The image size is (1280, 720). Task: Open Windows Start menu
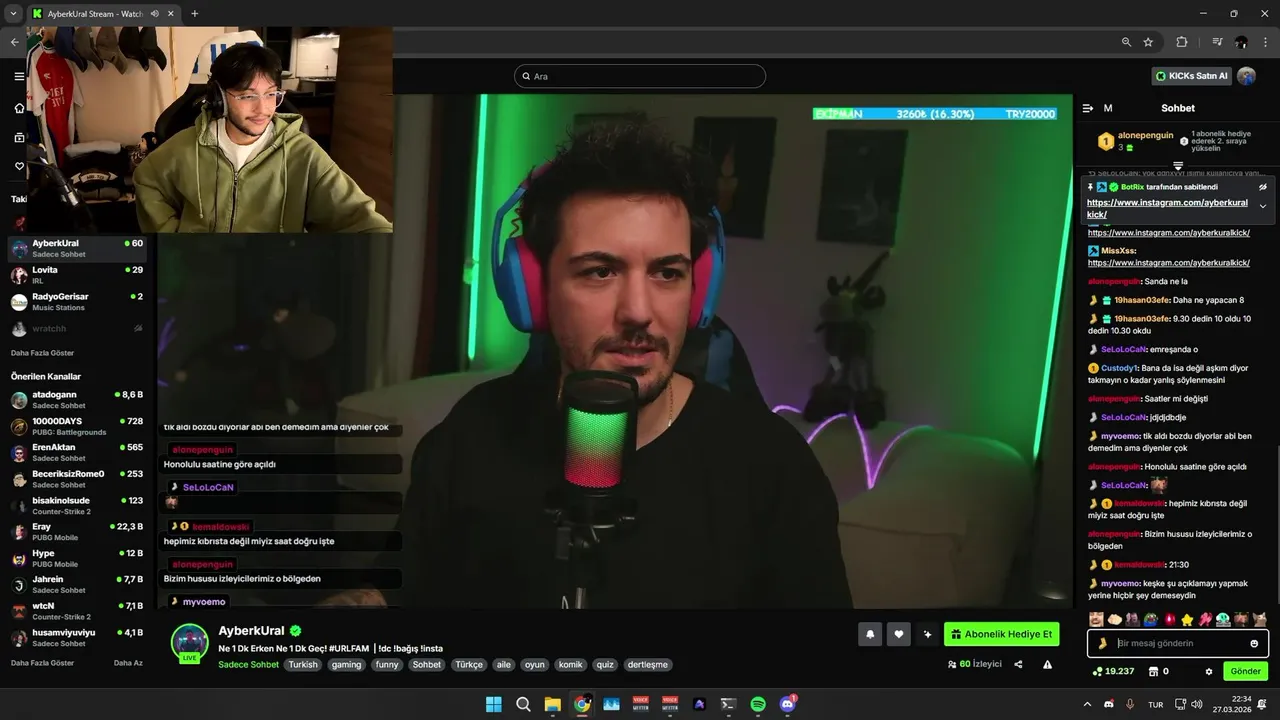(494, 704)
